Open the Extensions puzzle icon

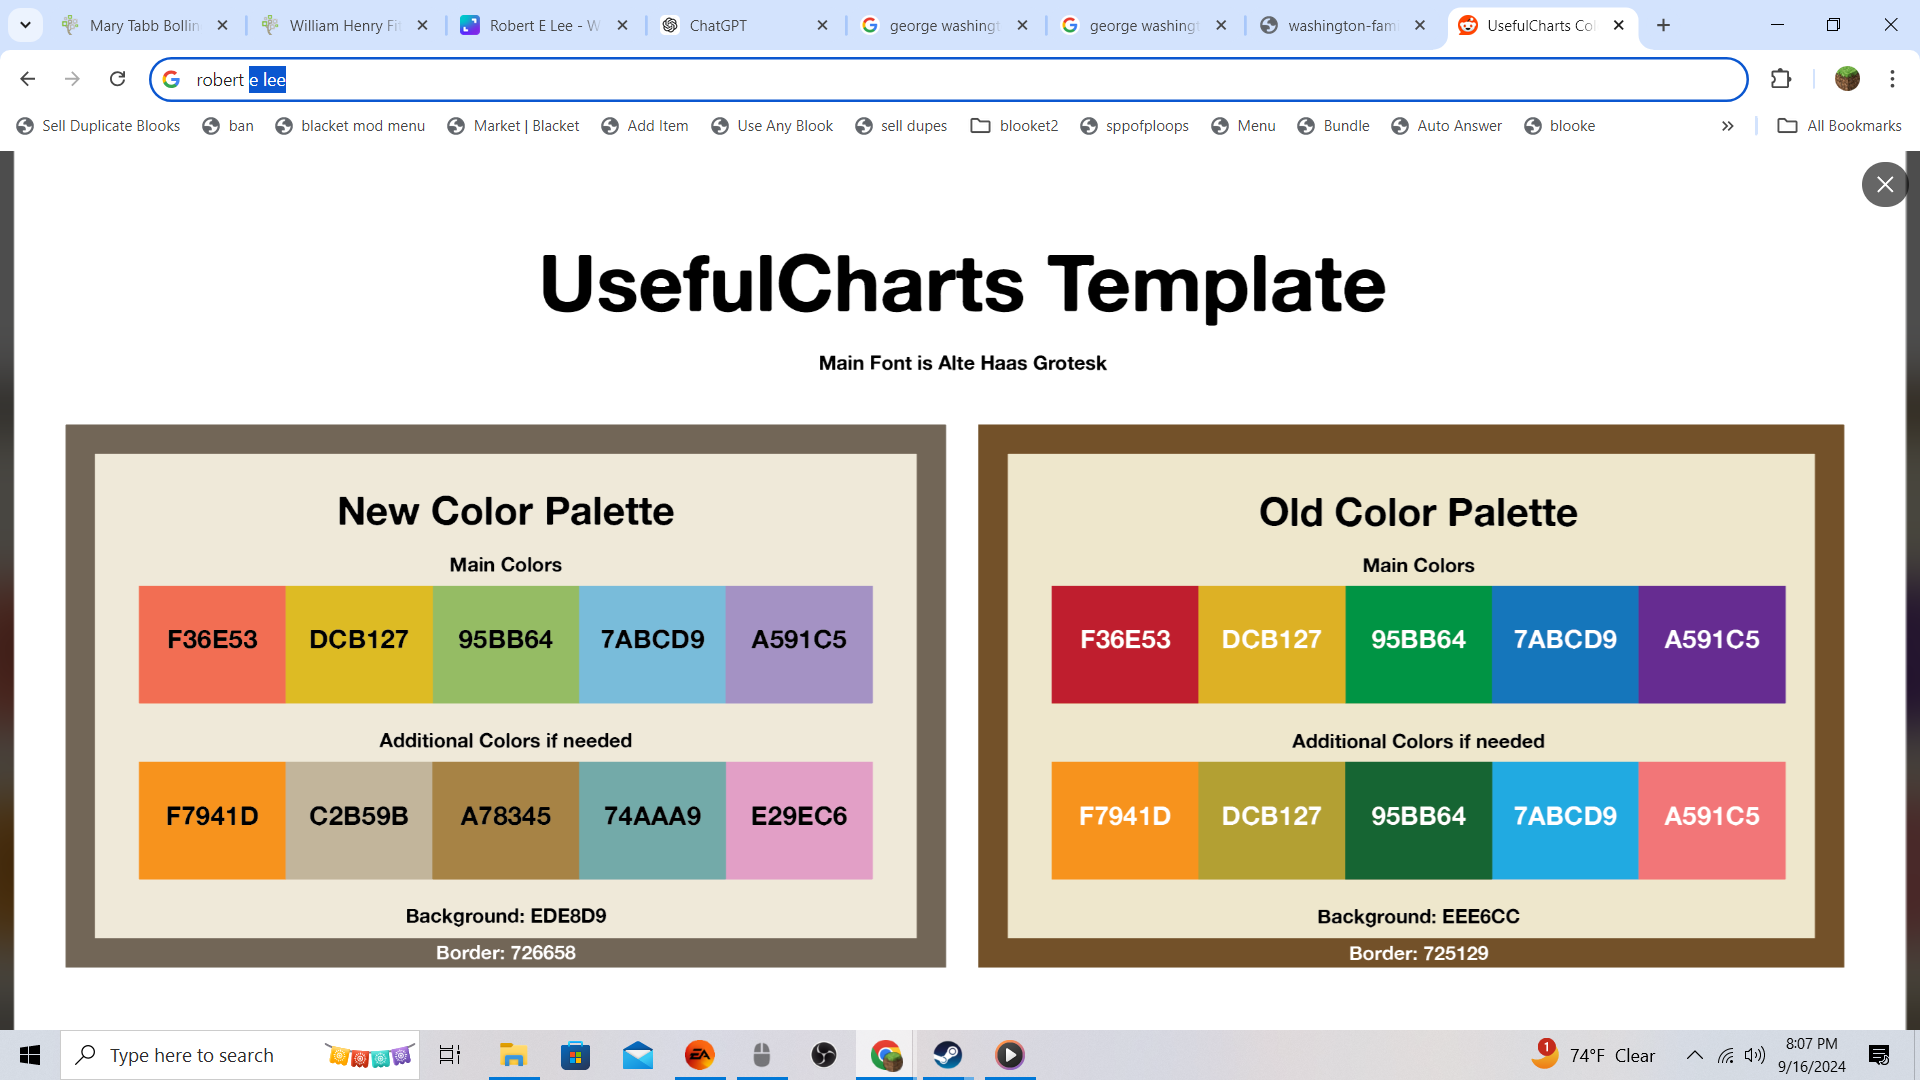pos(1781,79)
